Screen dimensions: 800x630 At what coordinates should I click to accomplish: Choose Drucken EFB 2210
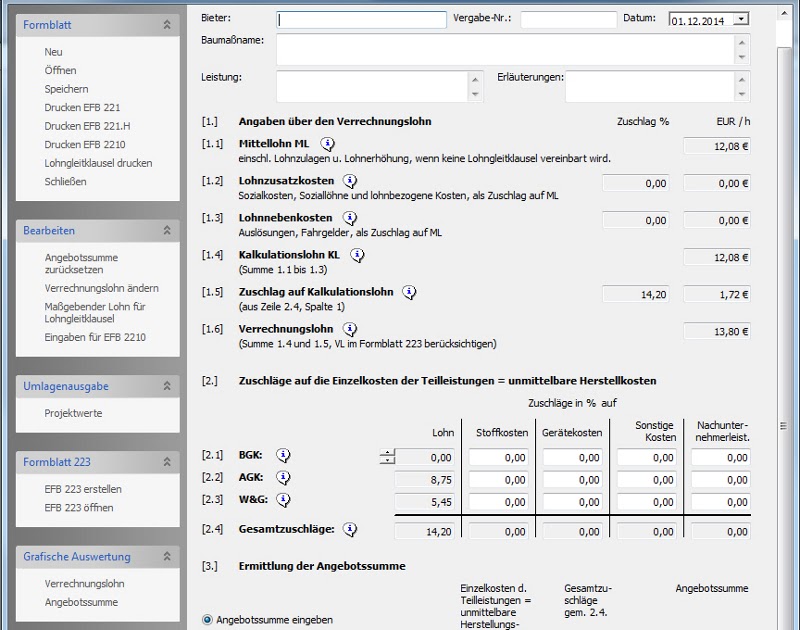click(x=85, y=145)
